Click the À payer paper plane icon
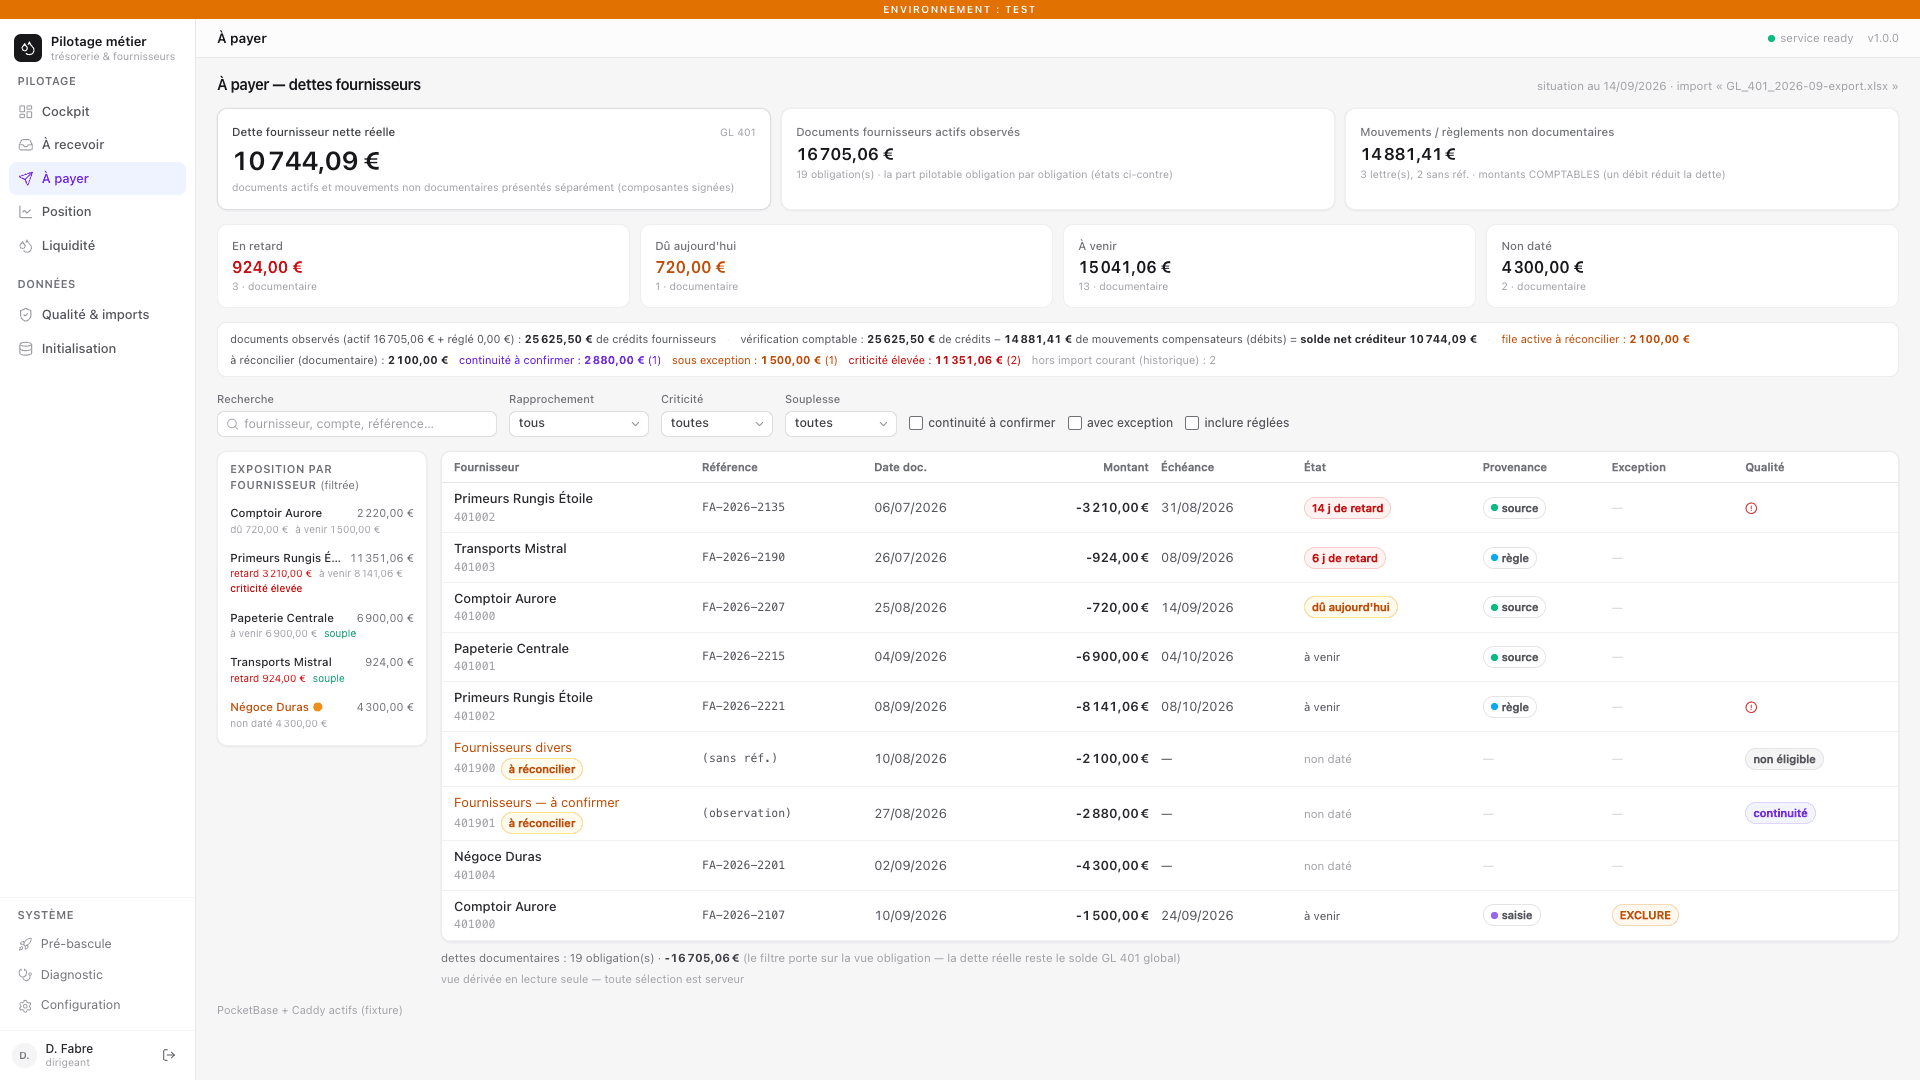The height and width of the screenshot is (1080, 1920). pos(26,179)
